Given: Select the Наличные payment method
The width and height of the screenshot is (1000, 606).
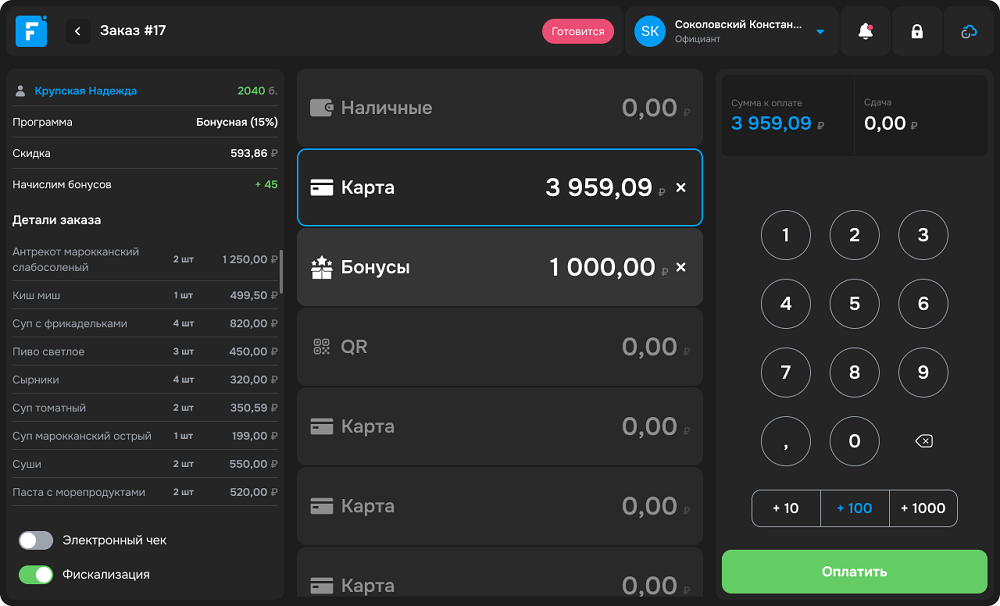Looking at the screenshot, I should [499, 108].
